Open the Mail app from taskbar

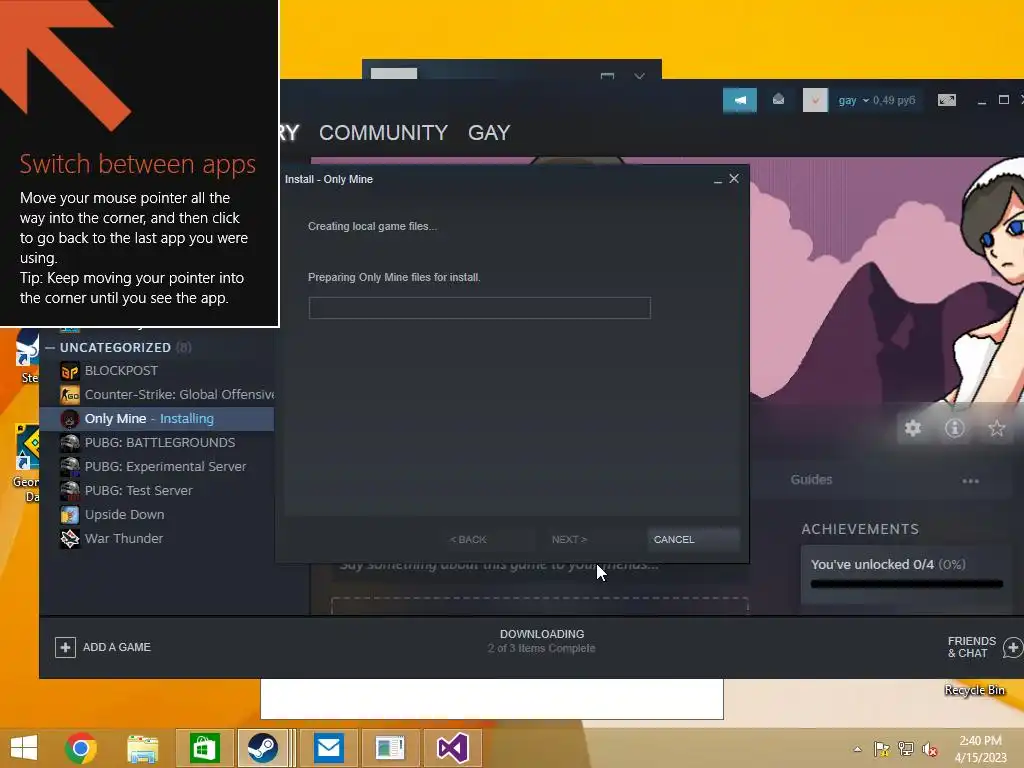pos(328,748)
